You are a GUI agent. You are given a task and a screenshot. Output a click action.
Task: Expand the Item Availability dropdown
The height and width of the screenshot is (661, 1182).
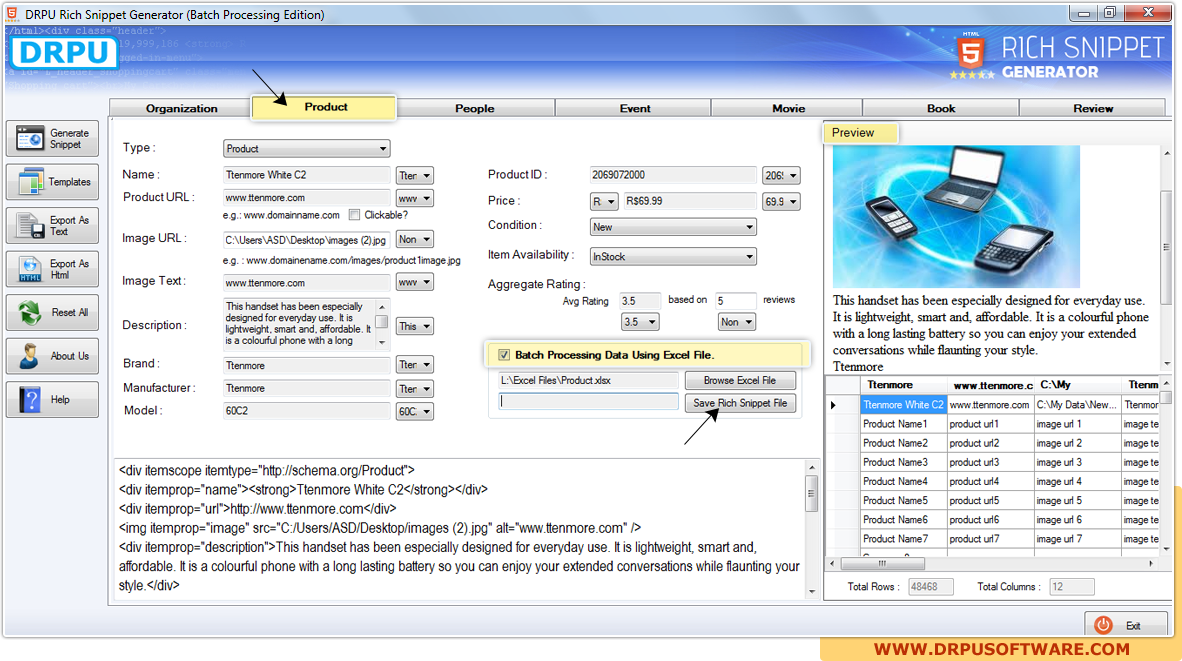coord(673,257)
